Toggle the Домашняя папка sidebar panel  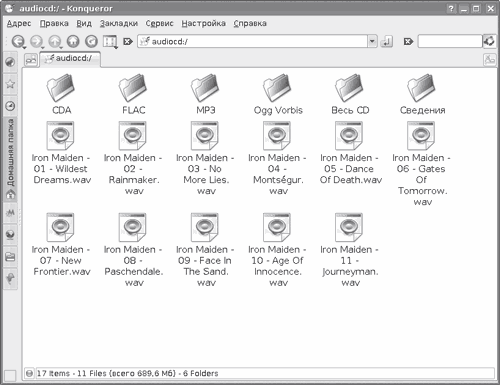point(10,159)
